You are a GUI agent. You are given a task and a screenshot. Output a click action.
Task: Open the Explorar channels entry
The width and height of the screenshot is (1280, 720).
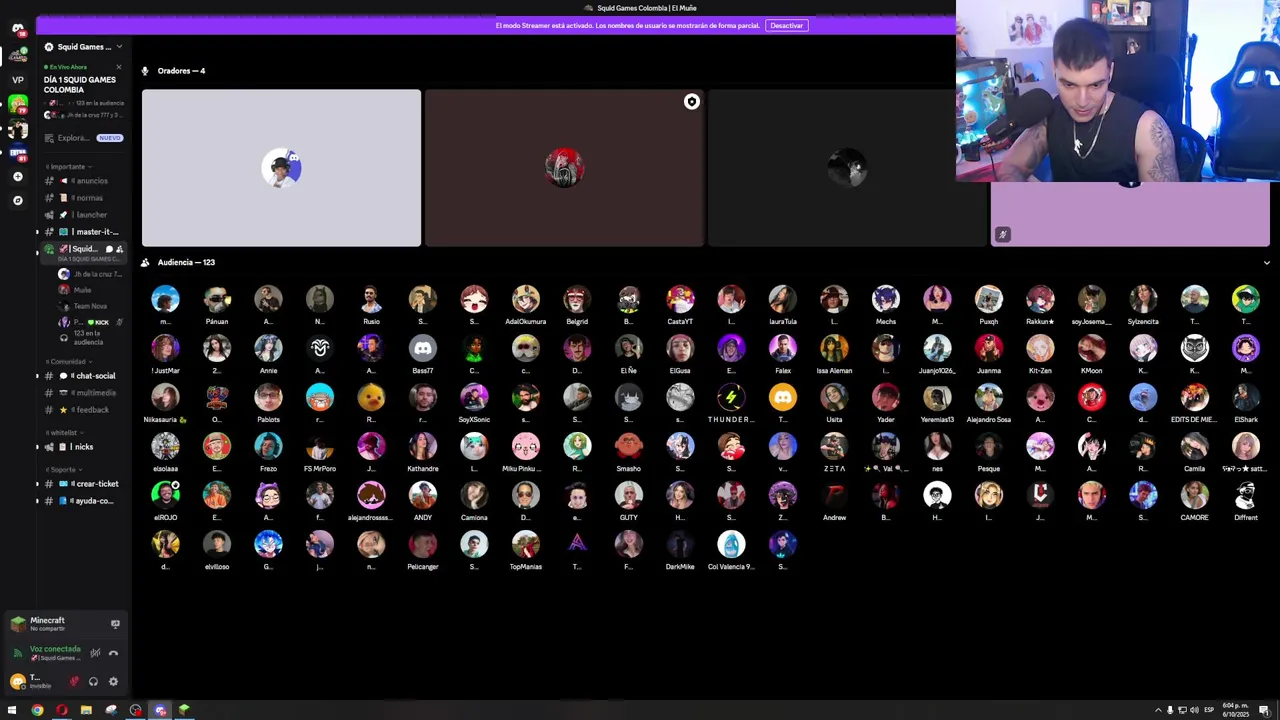83,138
